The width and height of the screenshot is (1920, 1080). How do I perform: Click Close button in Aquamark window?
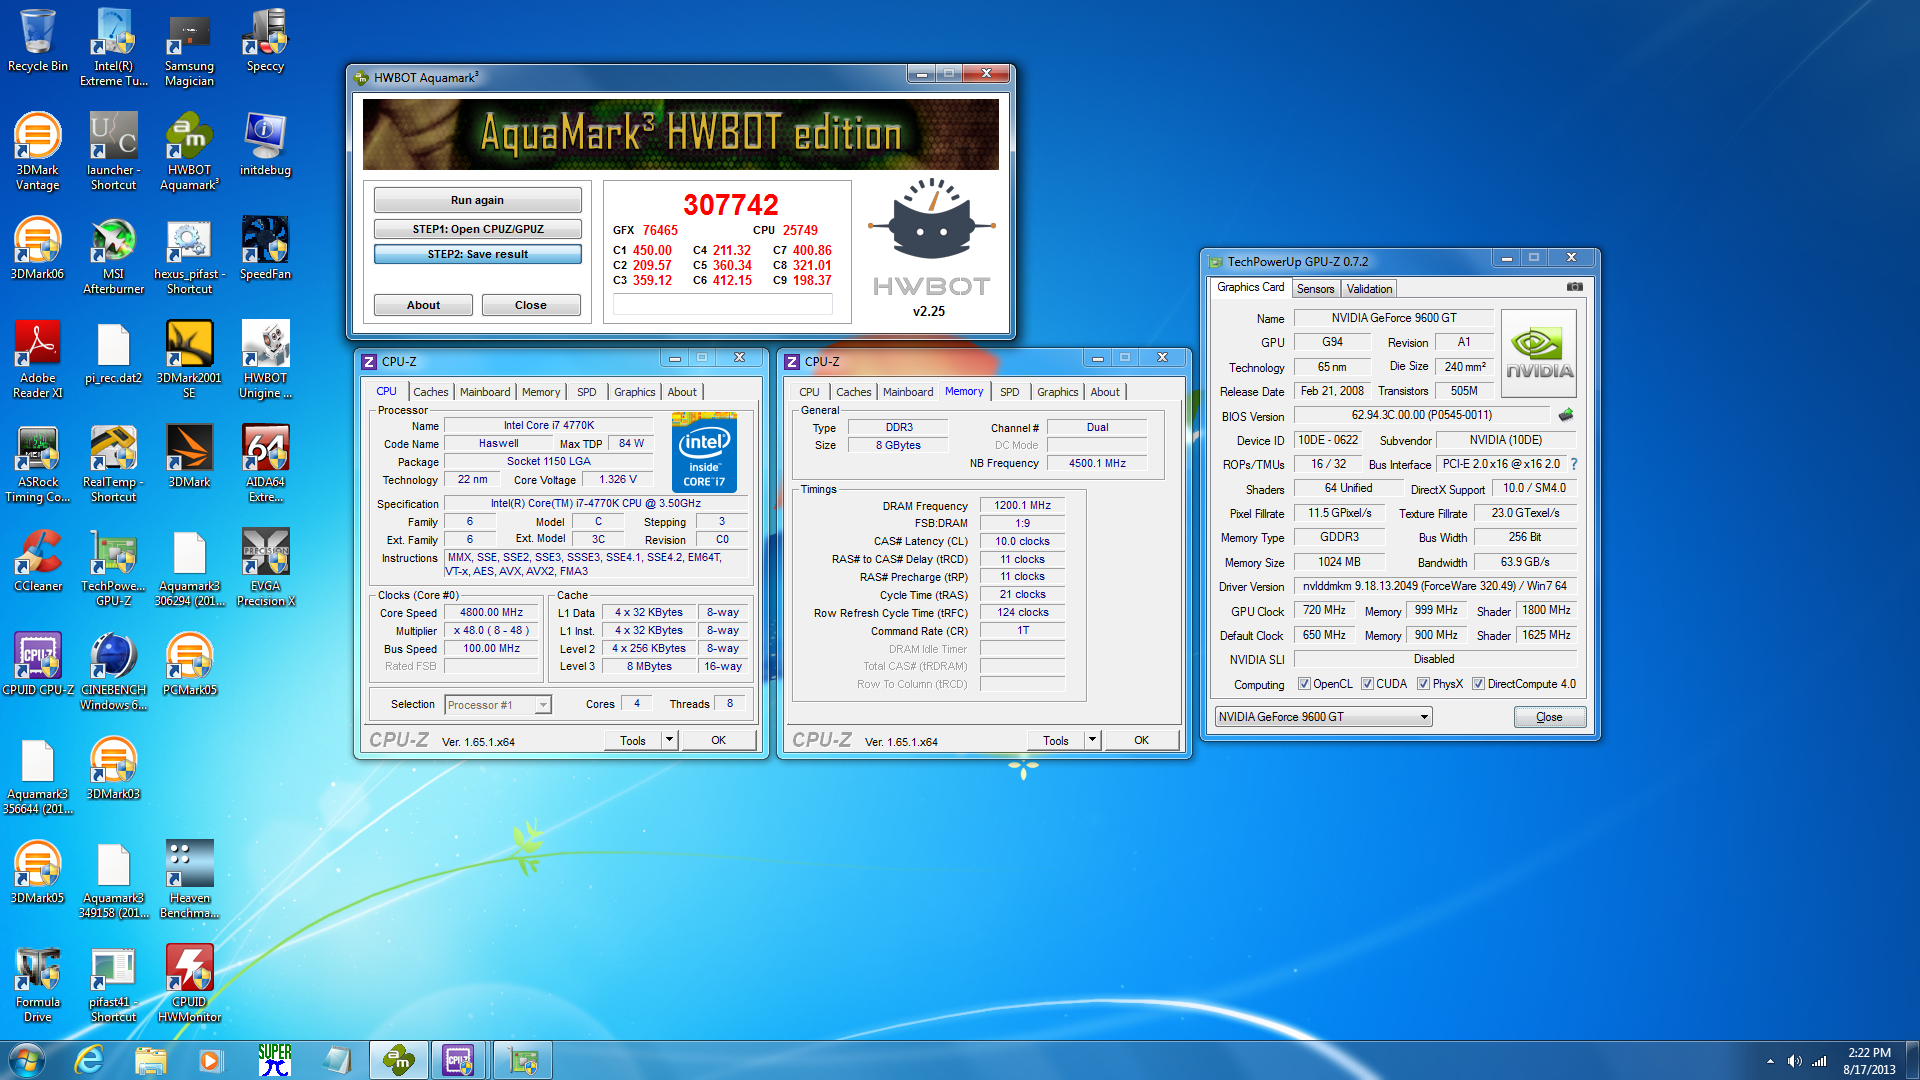531,305
